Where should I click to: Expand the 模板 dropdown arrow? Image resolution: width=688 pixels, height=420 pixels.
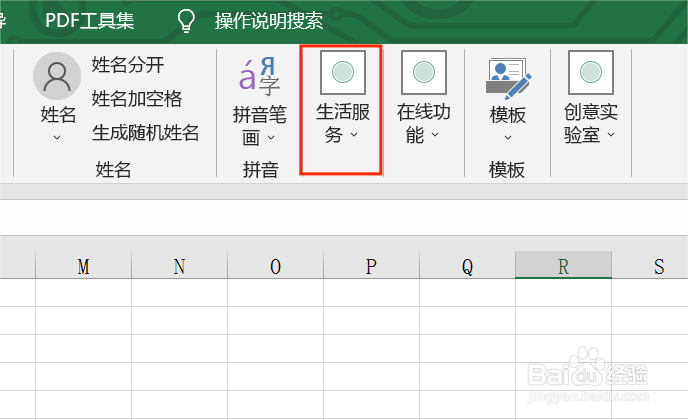click(x=508, y=137)
